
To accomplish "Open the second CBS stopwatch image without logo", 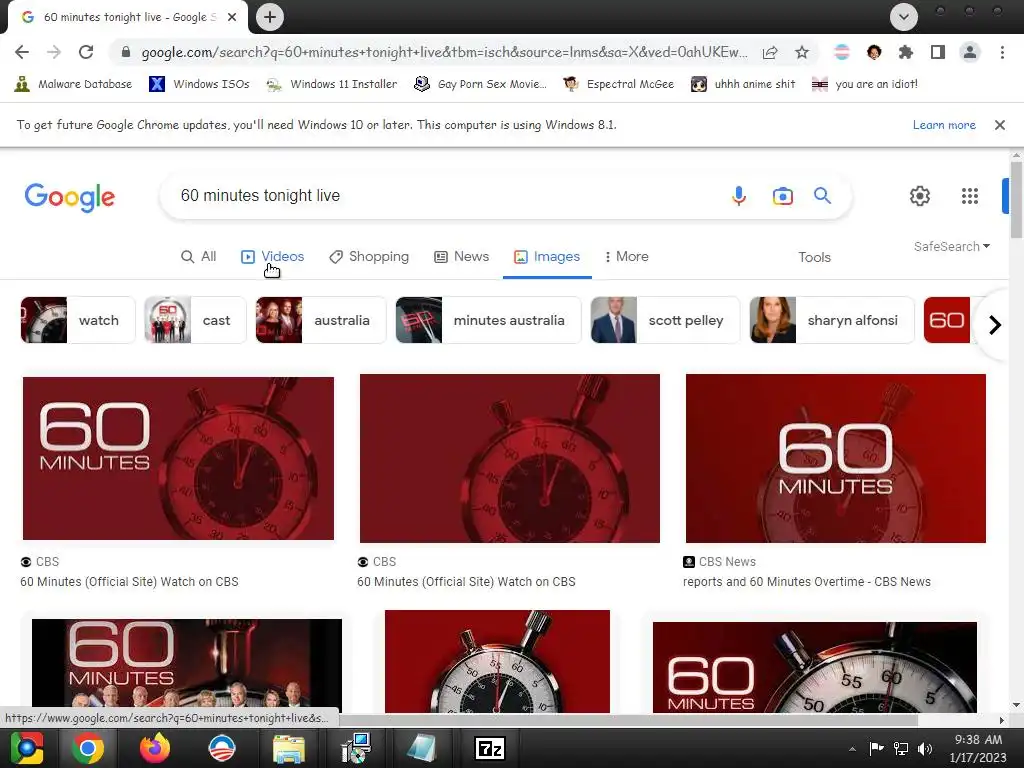I will click(x=509, y=458).
